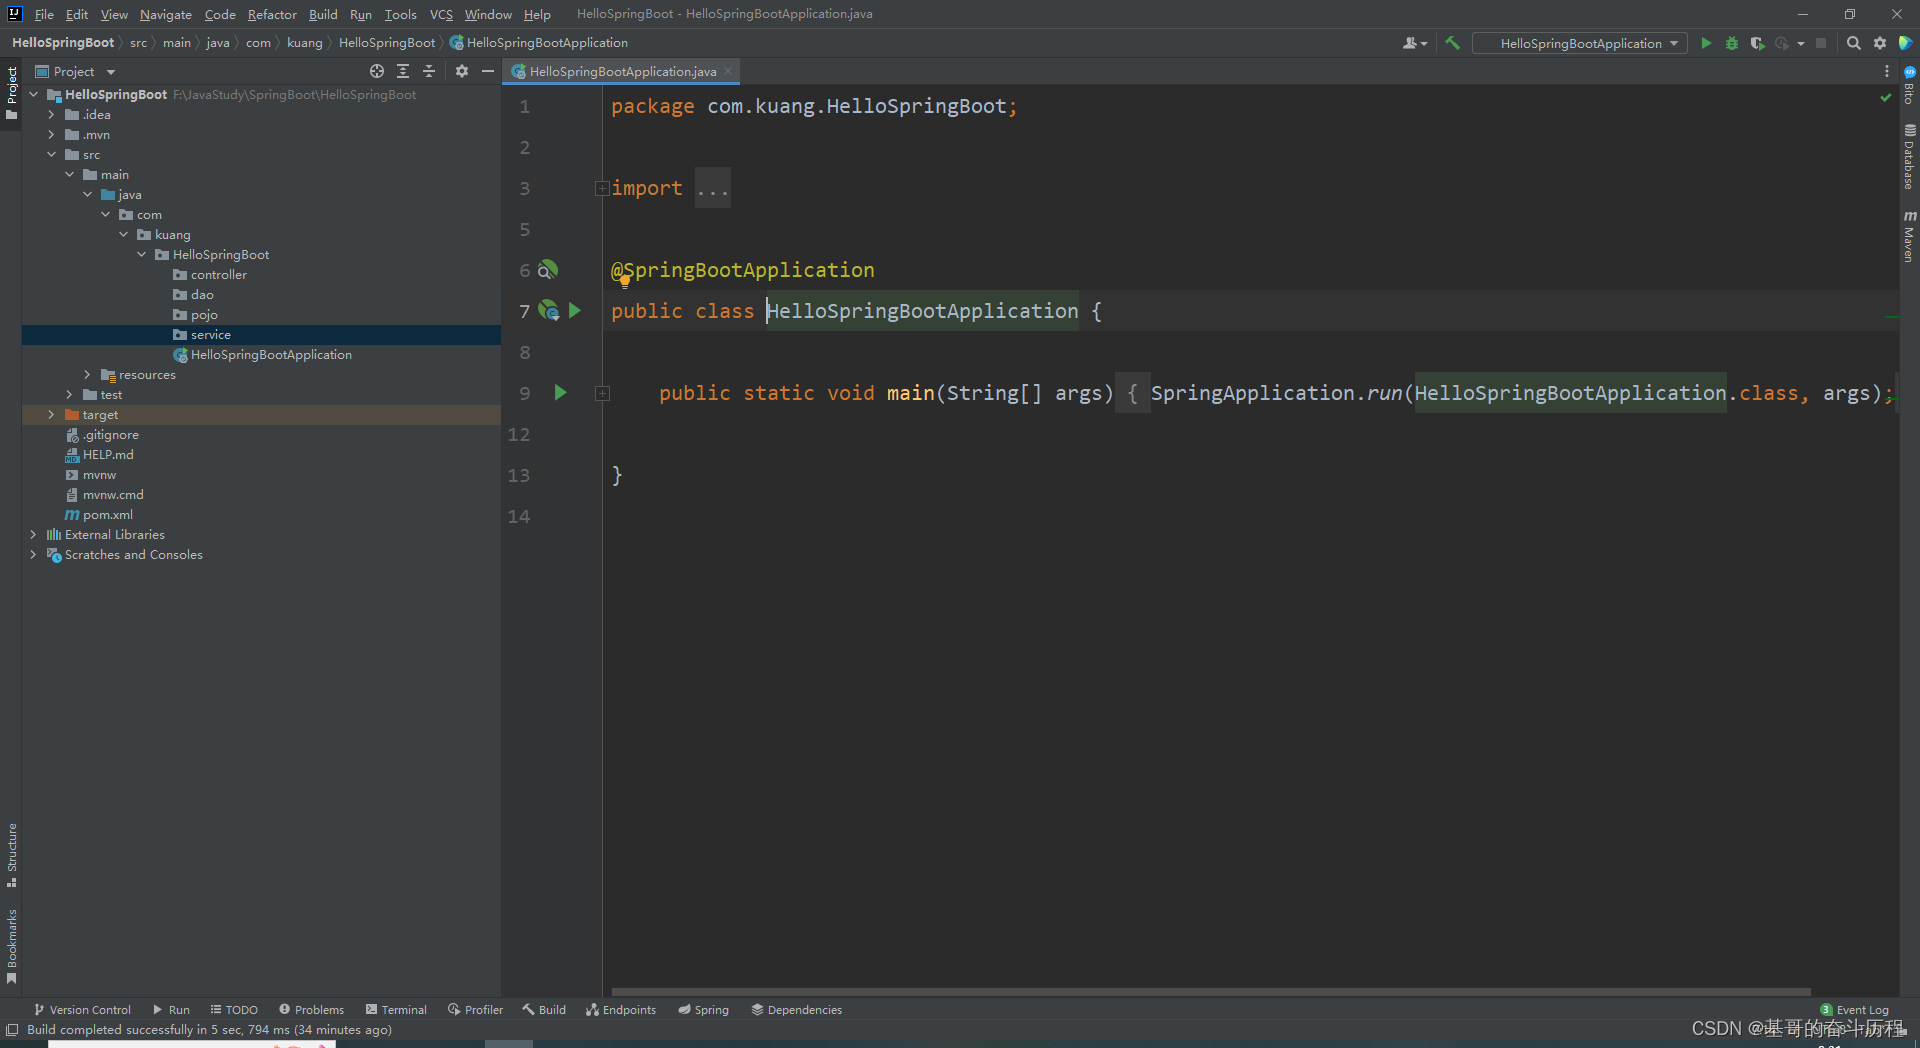
Task: Open Search Everywhere with the magnifier icon
Action: click(1854, 43)
